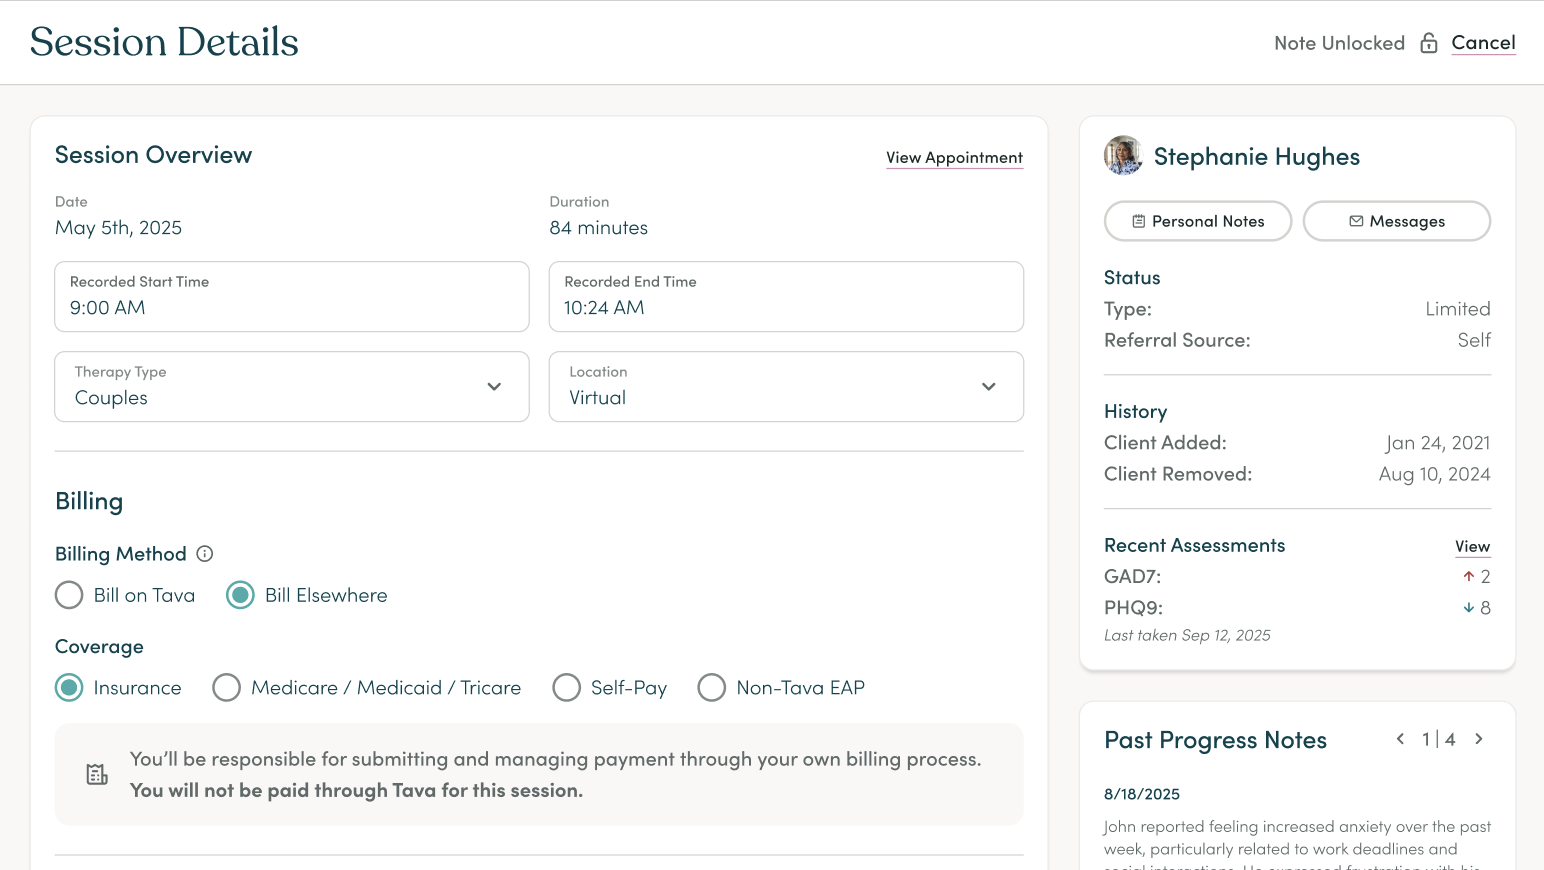
Task: Open Messages with the client
Action: coord(1397,221)
